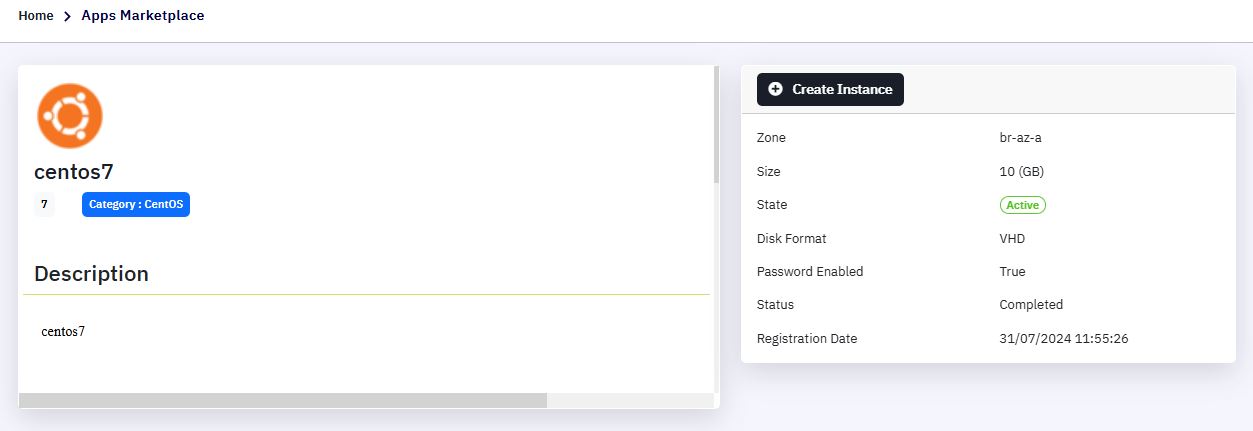The height and width of the screenshot is (431, 1253).
Task: Click the plus icon in Create Instance
Action: pos(775,89)
